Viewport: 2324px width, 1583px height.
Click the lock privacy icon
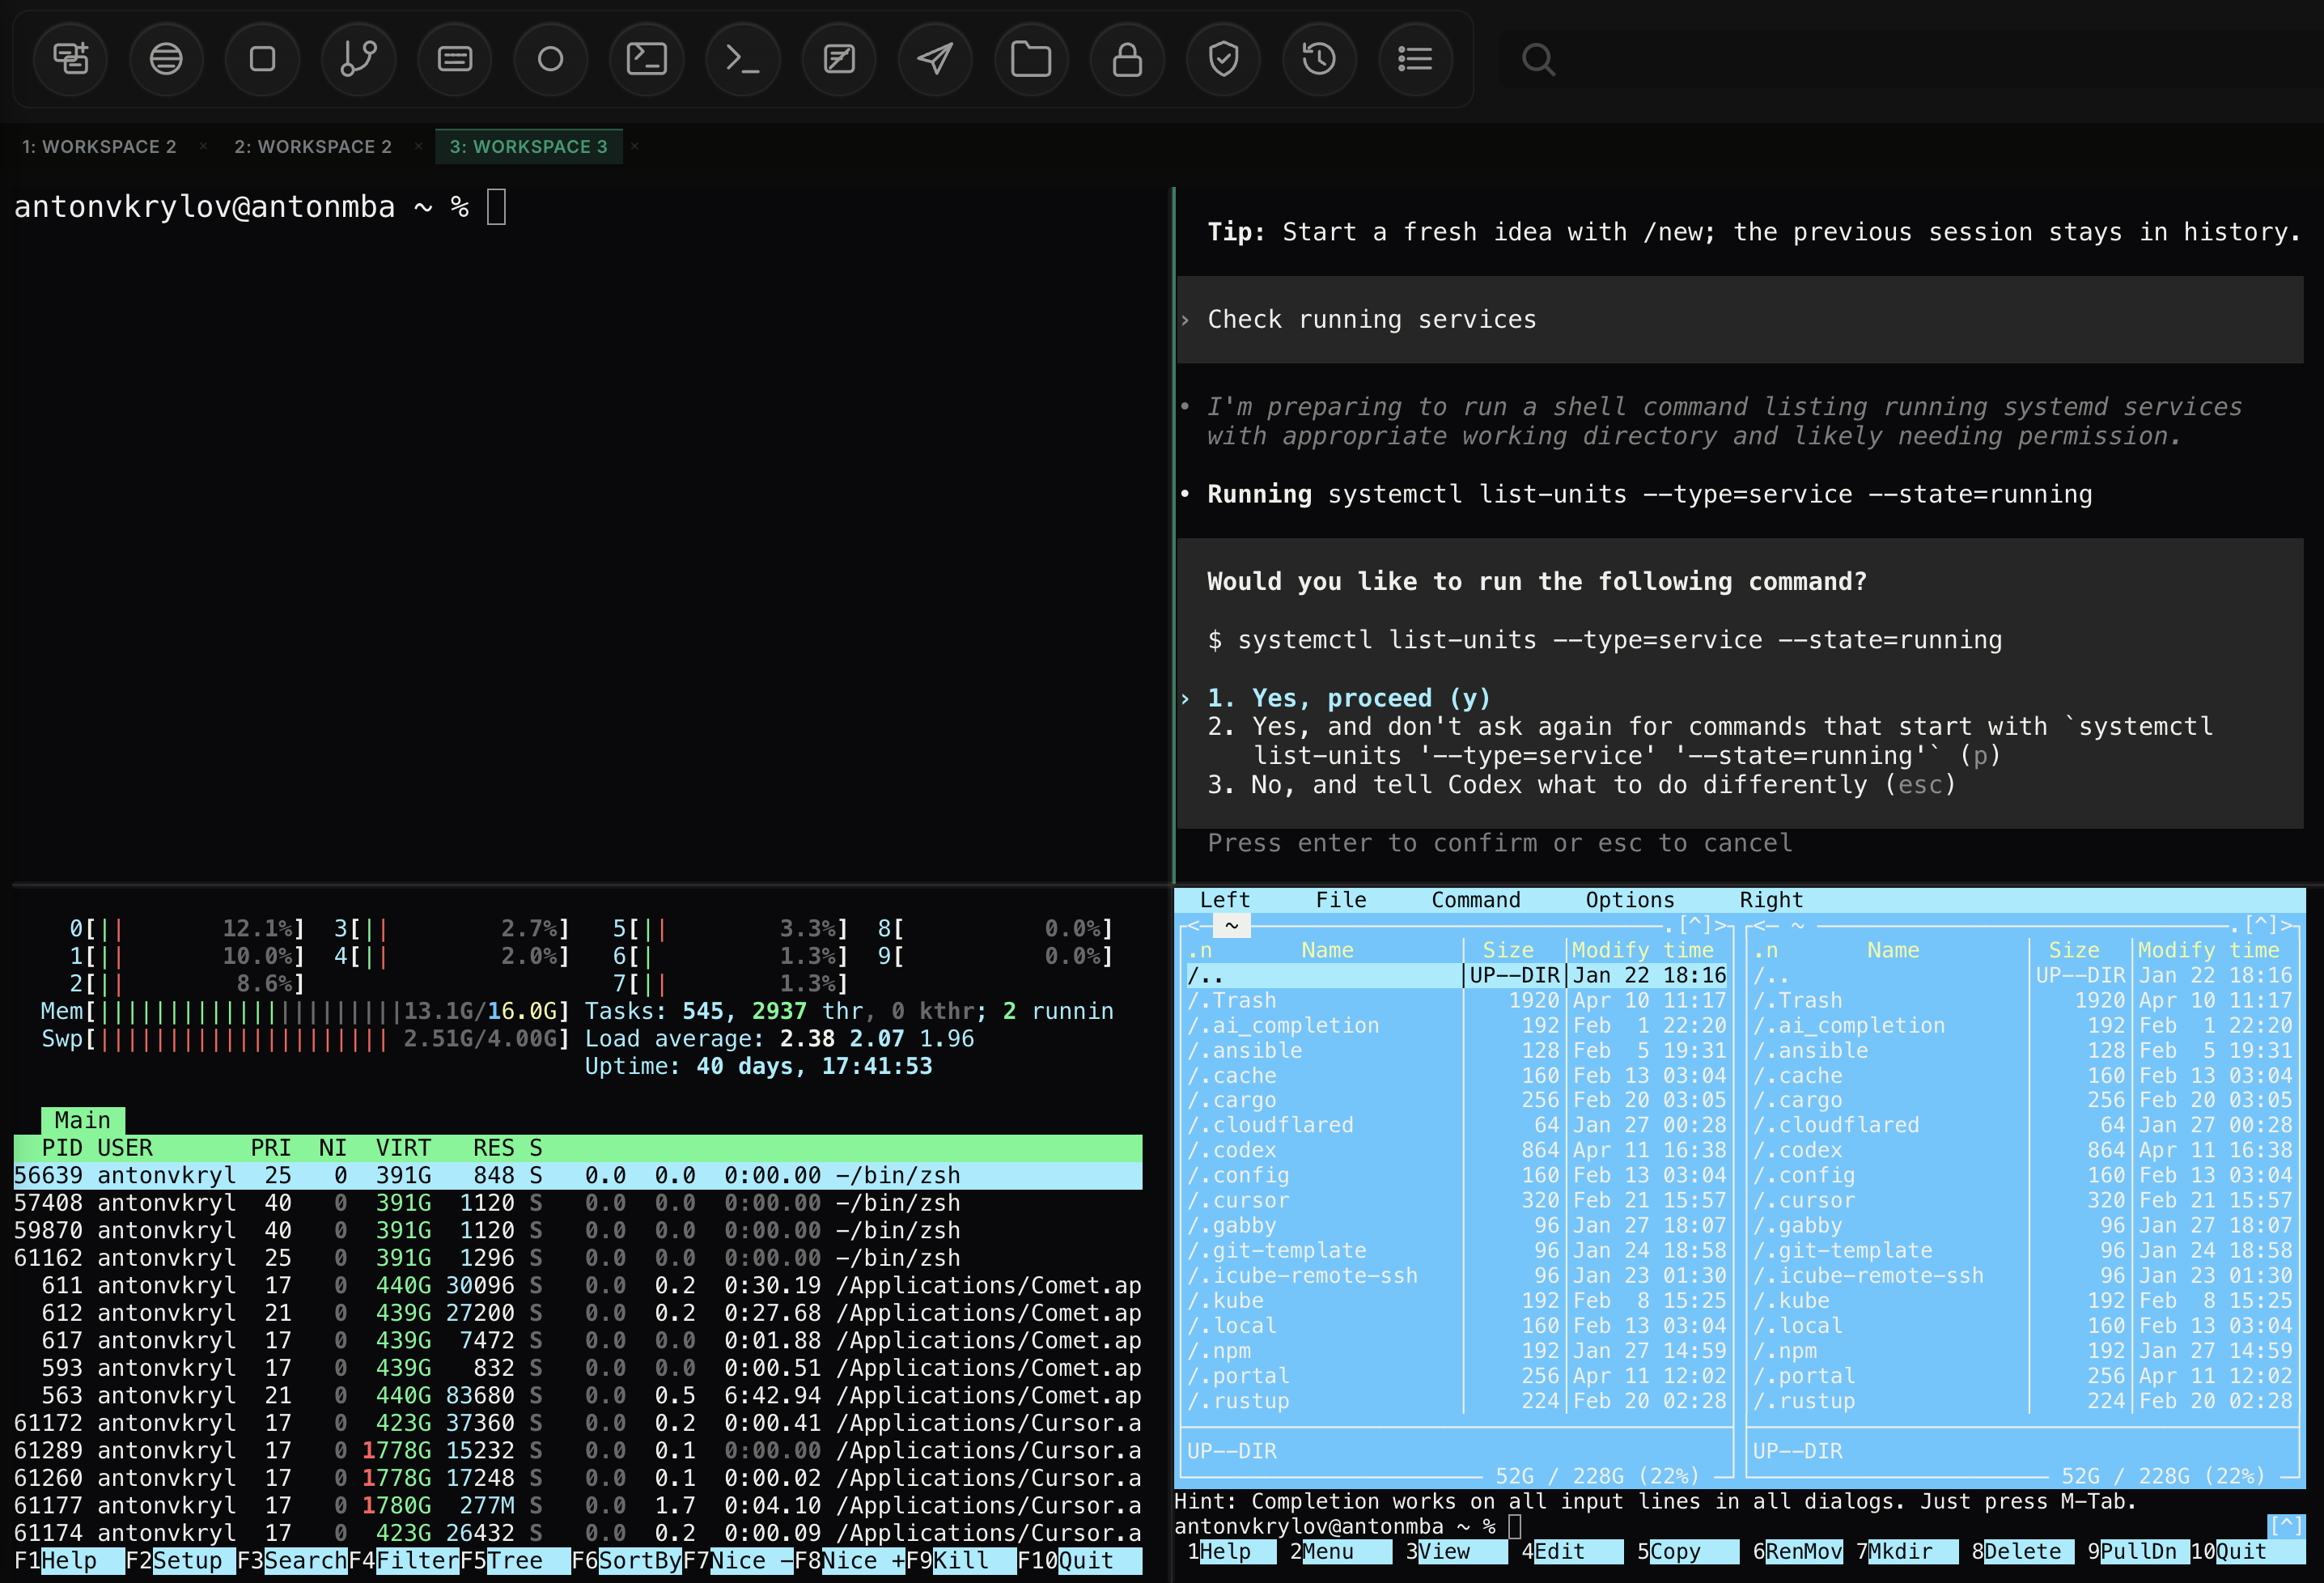click(x=1127, y=59)
